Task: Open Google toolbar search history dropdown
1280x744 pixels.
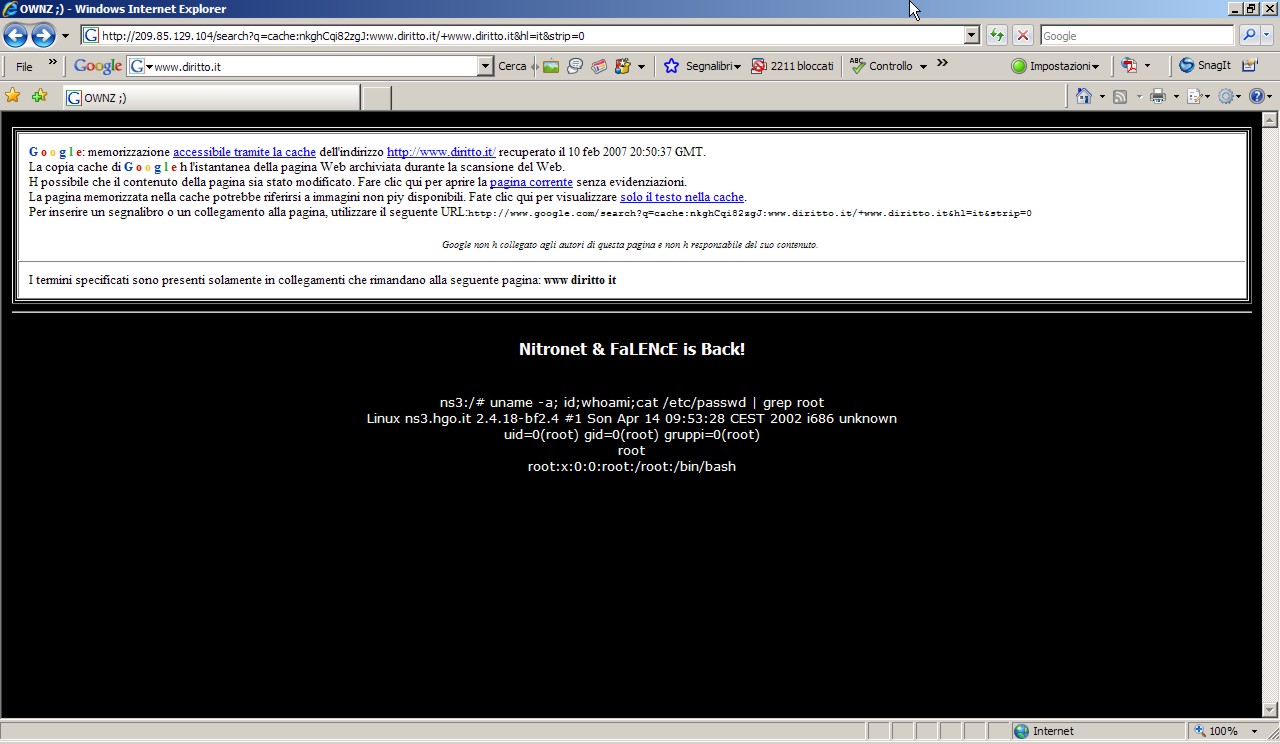Action: 486,66
